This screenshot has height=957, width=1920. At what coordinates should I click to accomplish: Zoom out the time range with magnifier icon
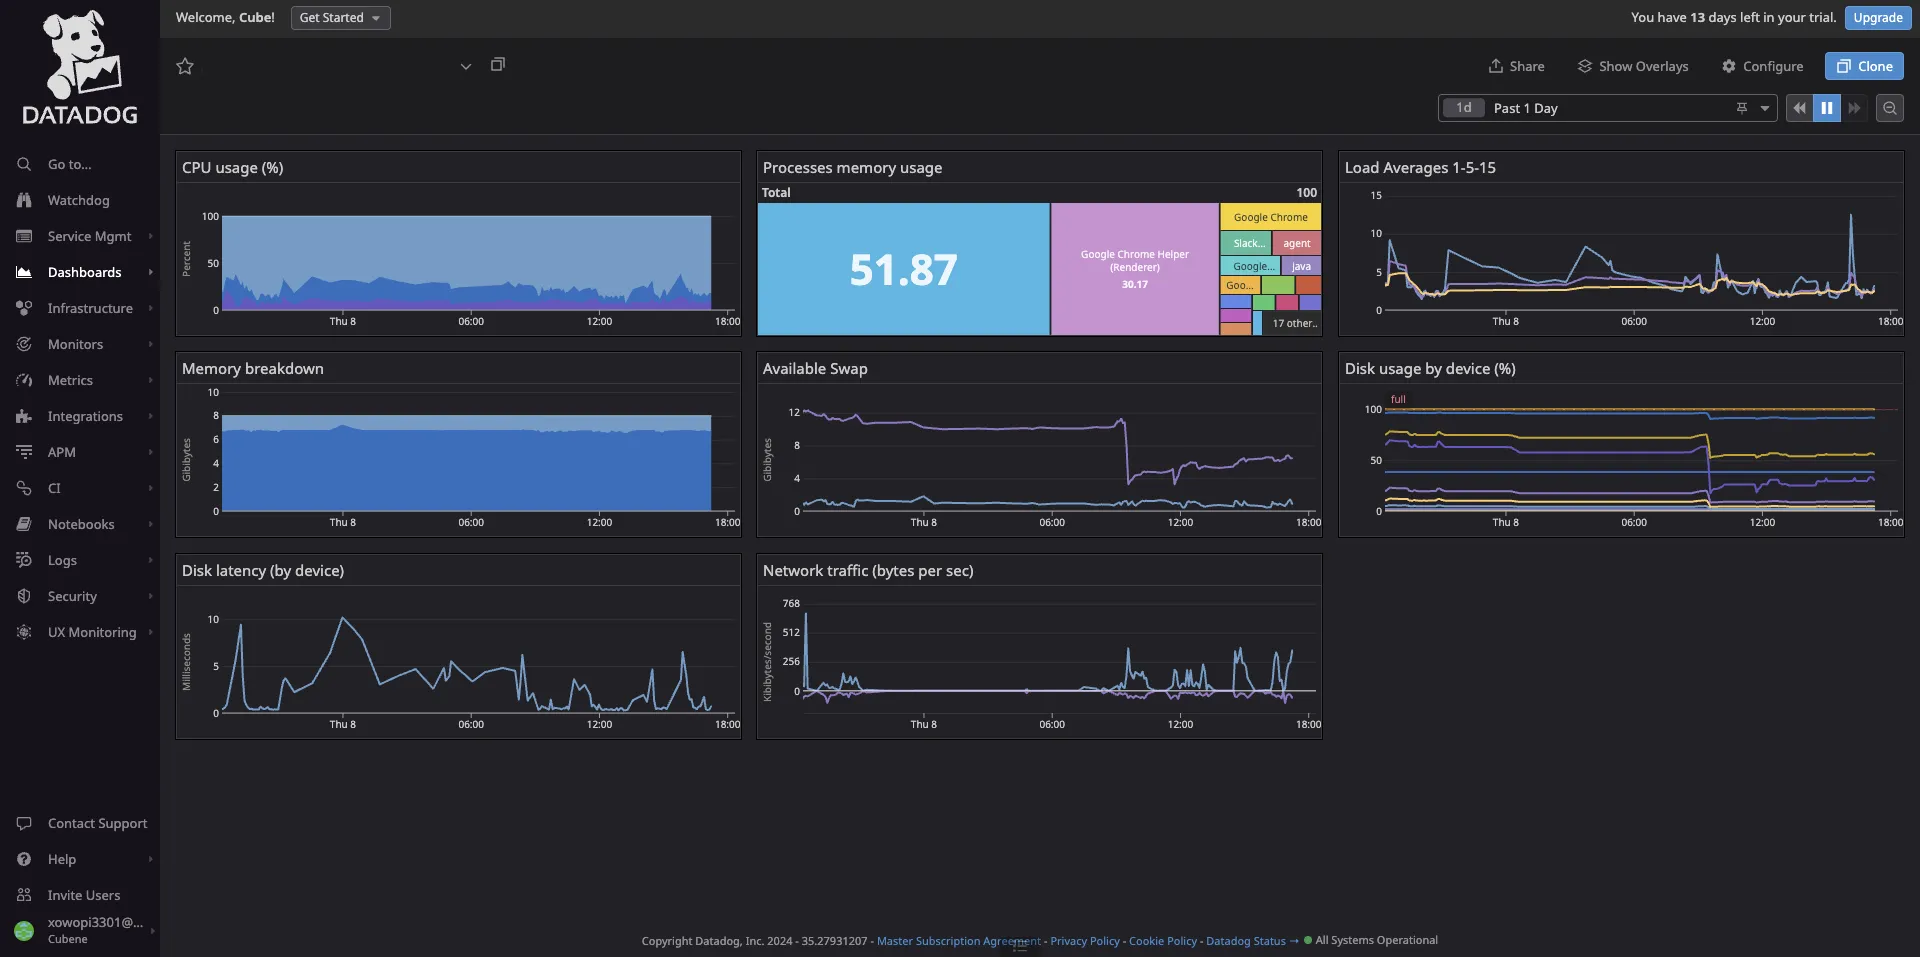pos(1889,108)
